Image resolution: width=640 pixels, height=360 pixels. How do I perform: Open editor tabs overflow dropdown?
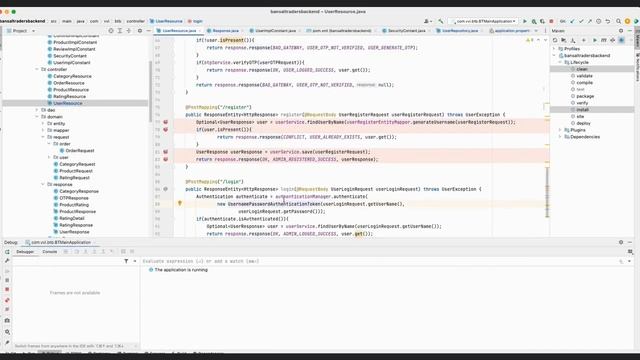pyautogui.click(x=536, y=31)
